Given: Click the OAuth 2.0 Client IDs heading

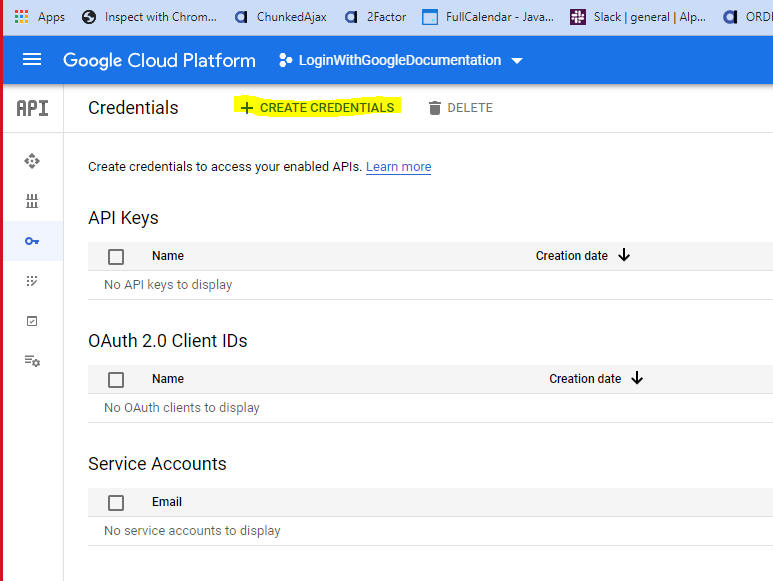Looking at the screenshot, I should click(x=168, y=341).
